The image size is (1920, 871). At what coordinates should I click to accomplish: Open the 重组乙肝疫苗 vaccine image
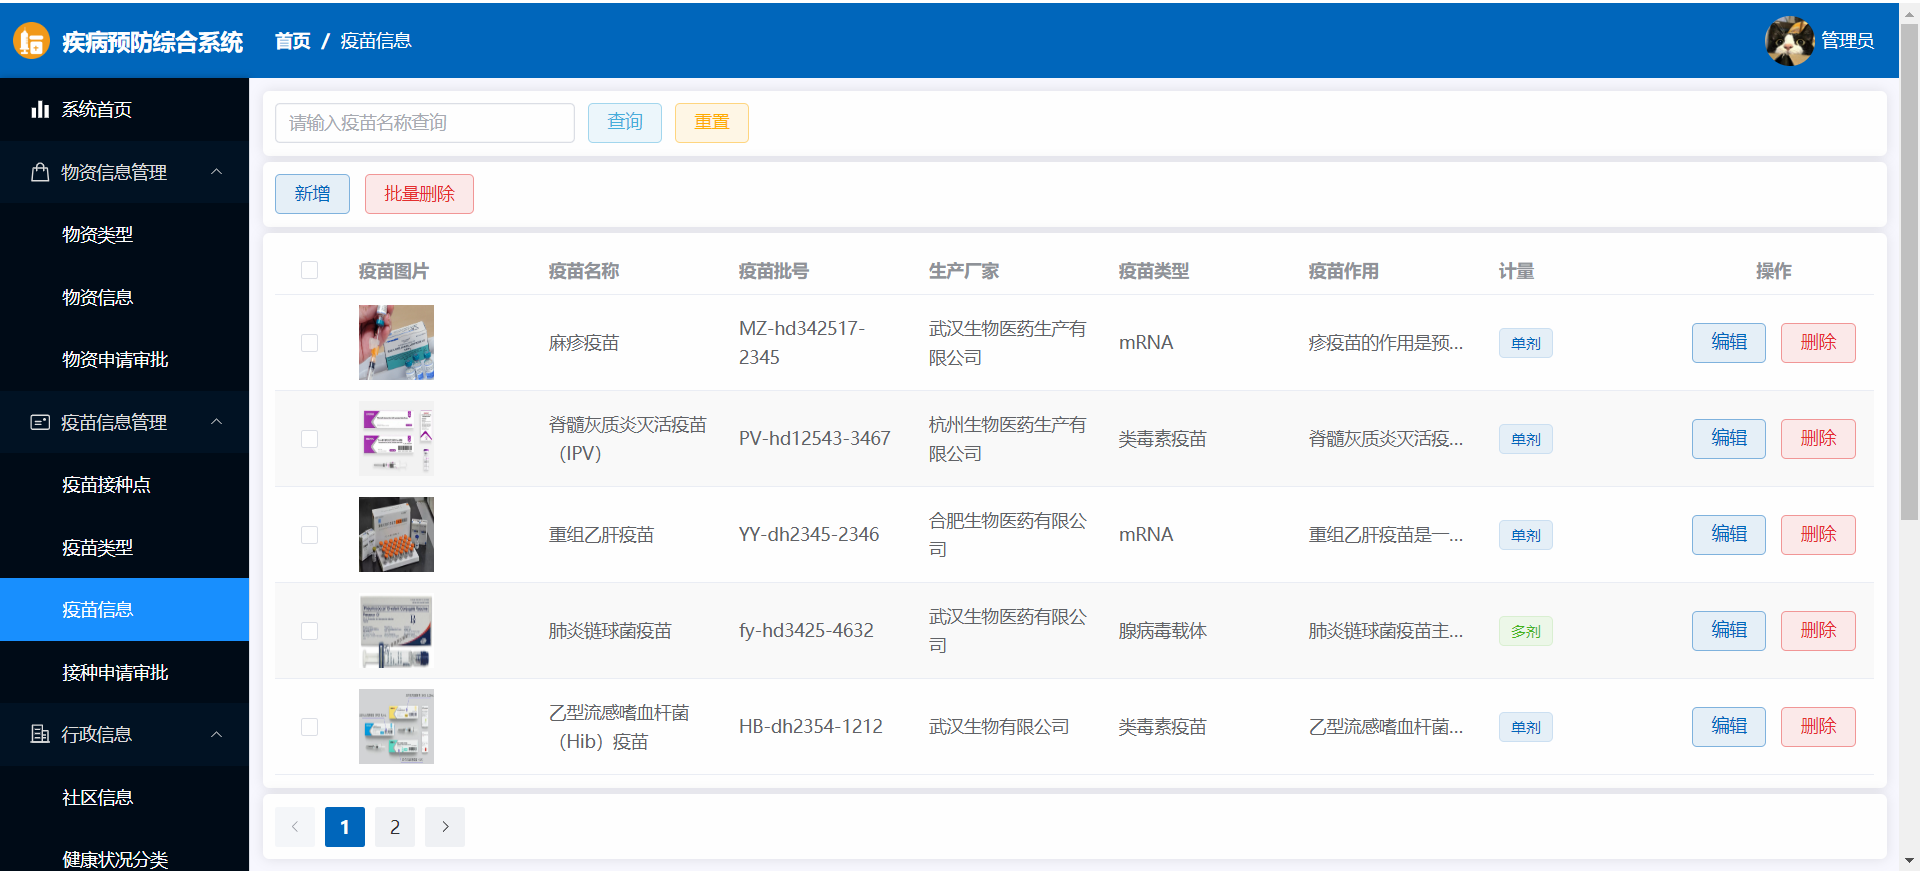[x=396, y=534]
